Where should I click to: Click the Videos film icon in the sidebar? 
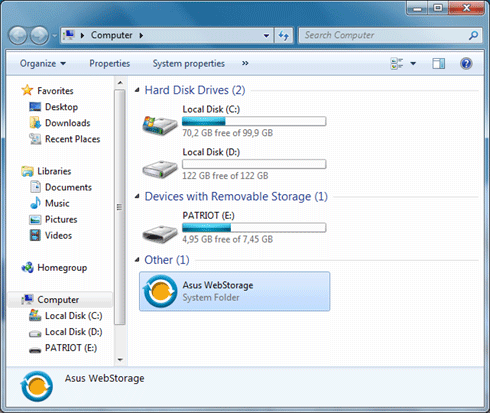[x=35, y=235]
